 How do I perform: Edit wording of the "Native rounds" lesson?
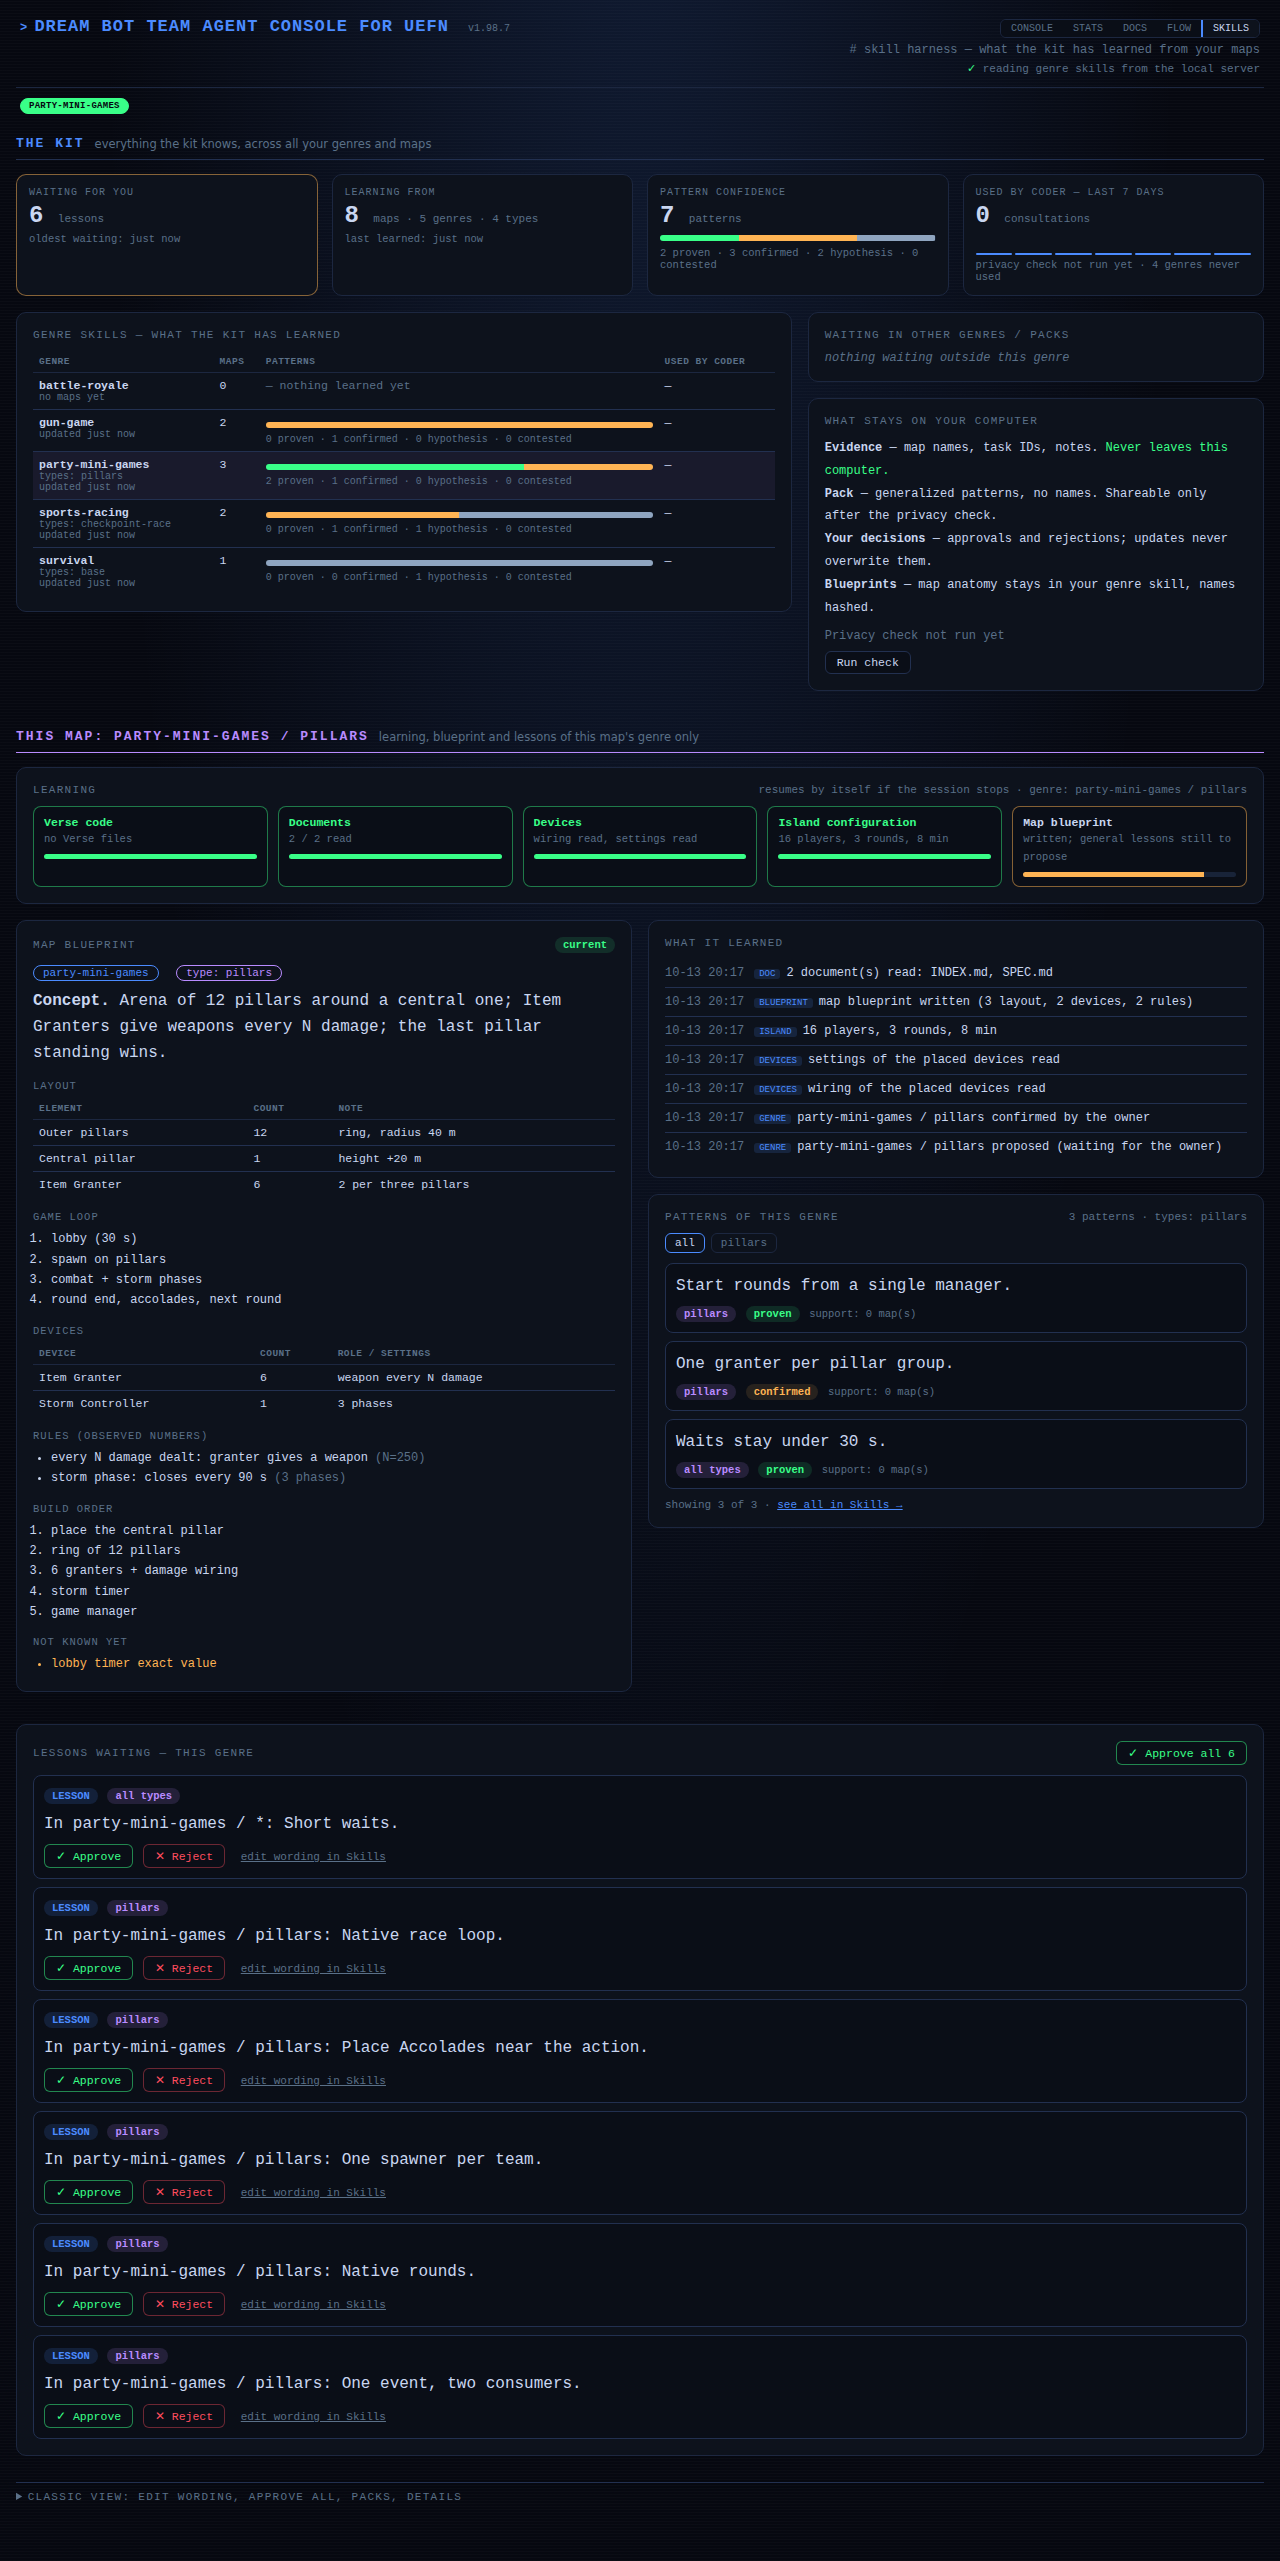pos(313,2305)
